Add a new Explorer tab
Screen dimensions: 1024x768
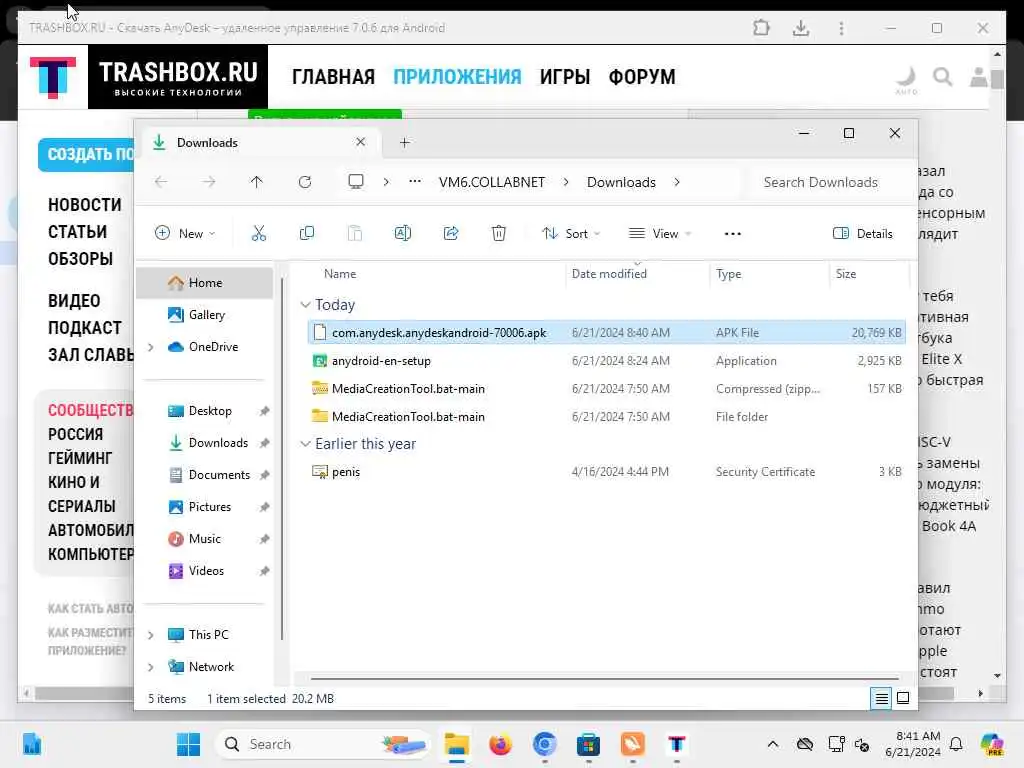click(404, 142)
